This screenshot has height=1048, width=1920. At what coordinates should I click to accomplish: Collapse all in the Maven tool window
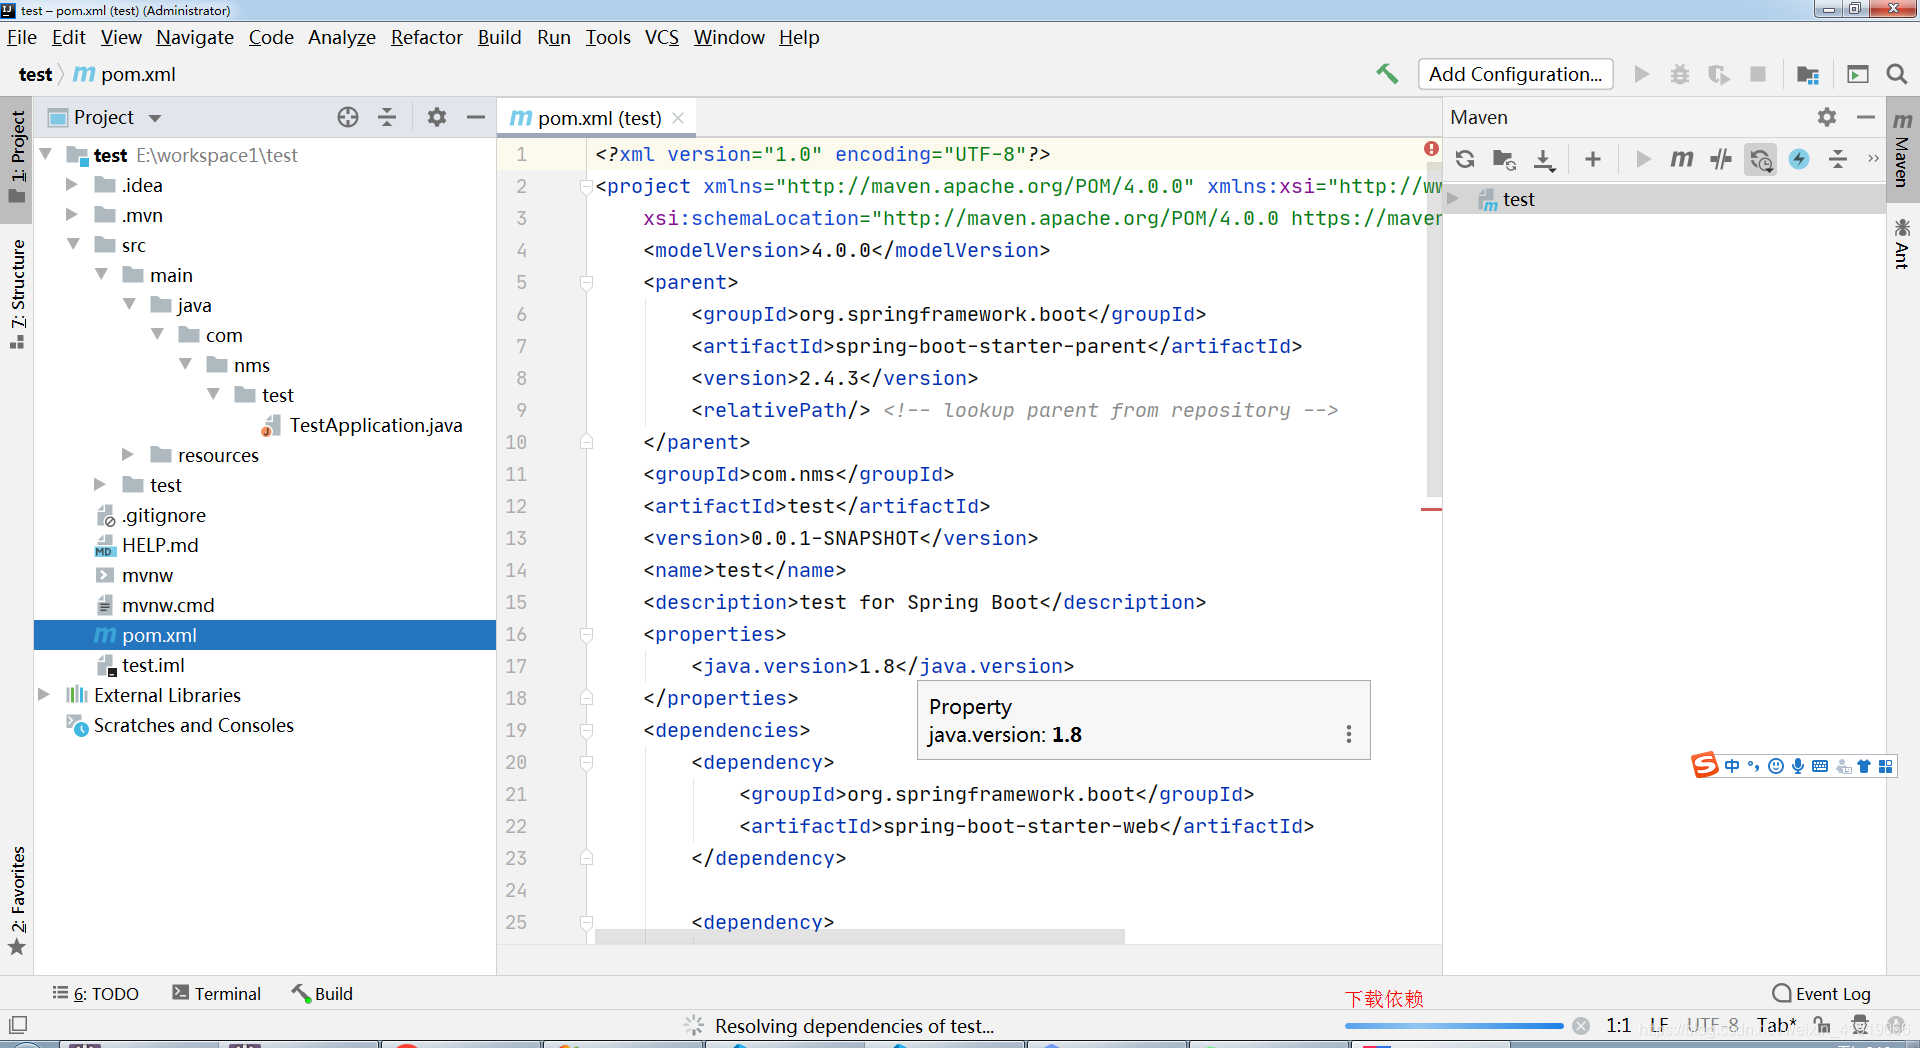point(1838,159)
